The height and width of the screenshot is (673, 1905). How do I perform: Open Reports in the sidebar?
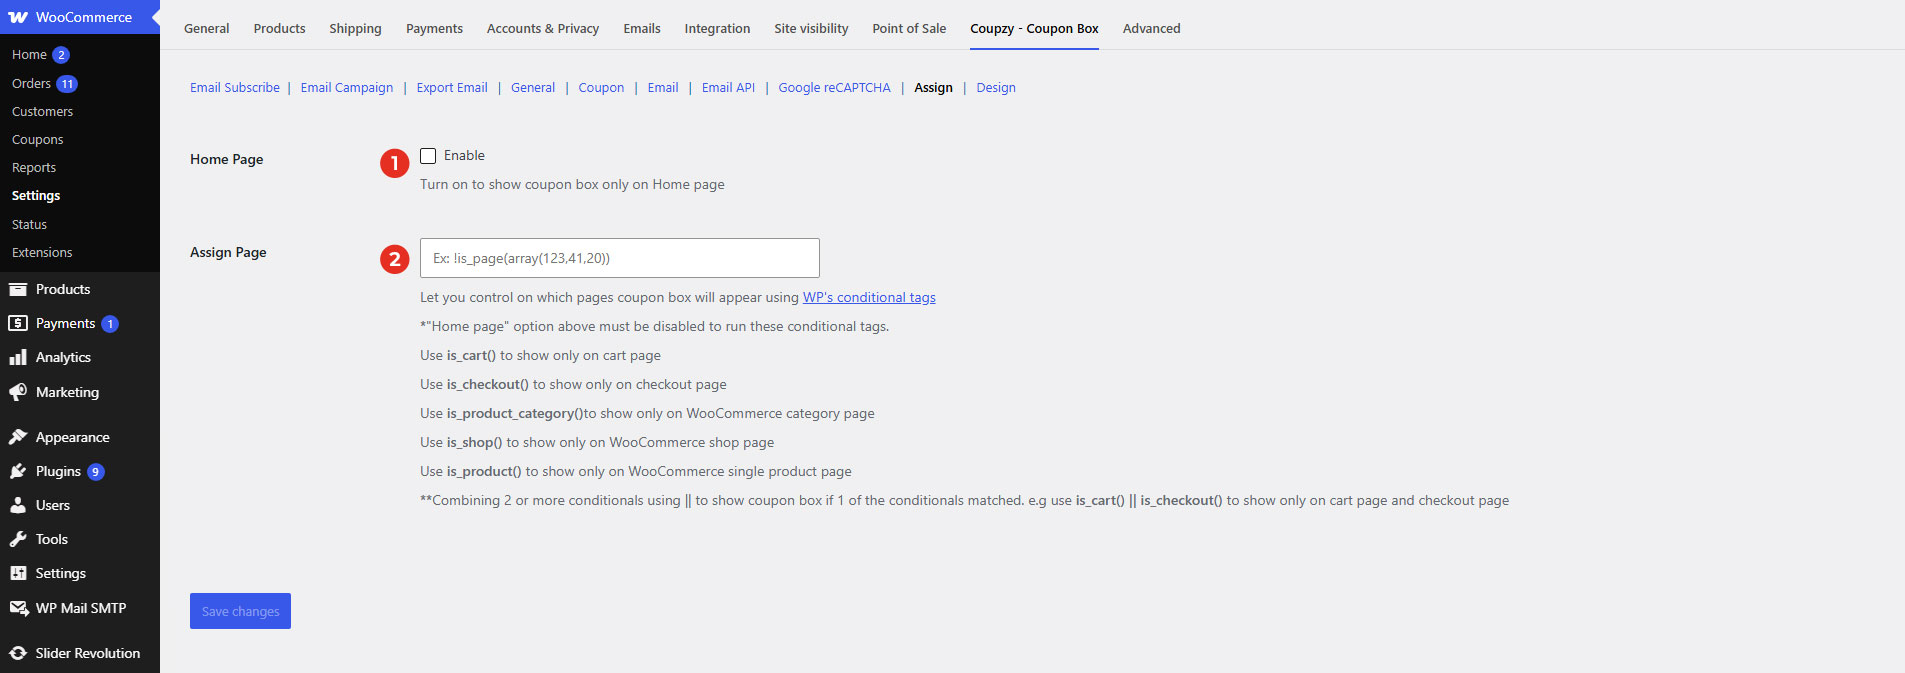coord(34,167)
